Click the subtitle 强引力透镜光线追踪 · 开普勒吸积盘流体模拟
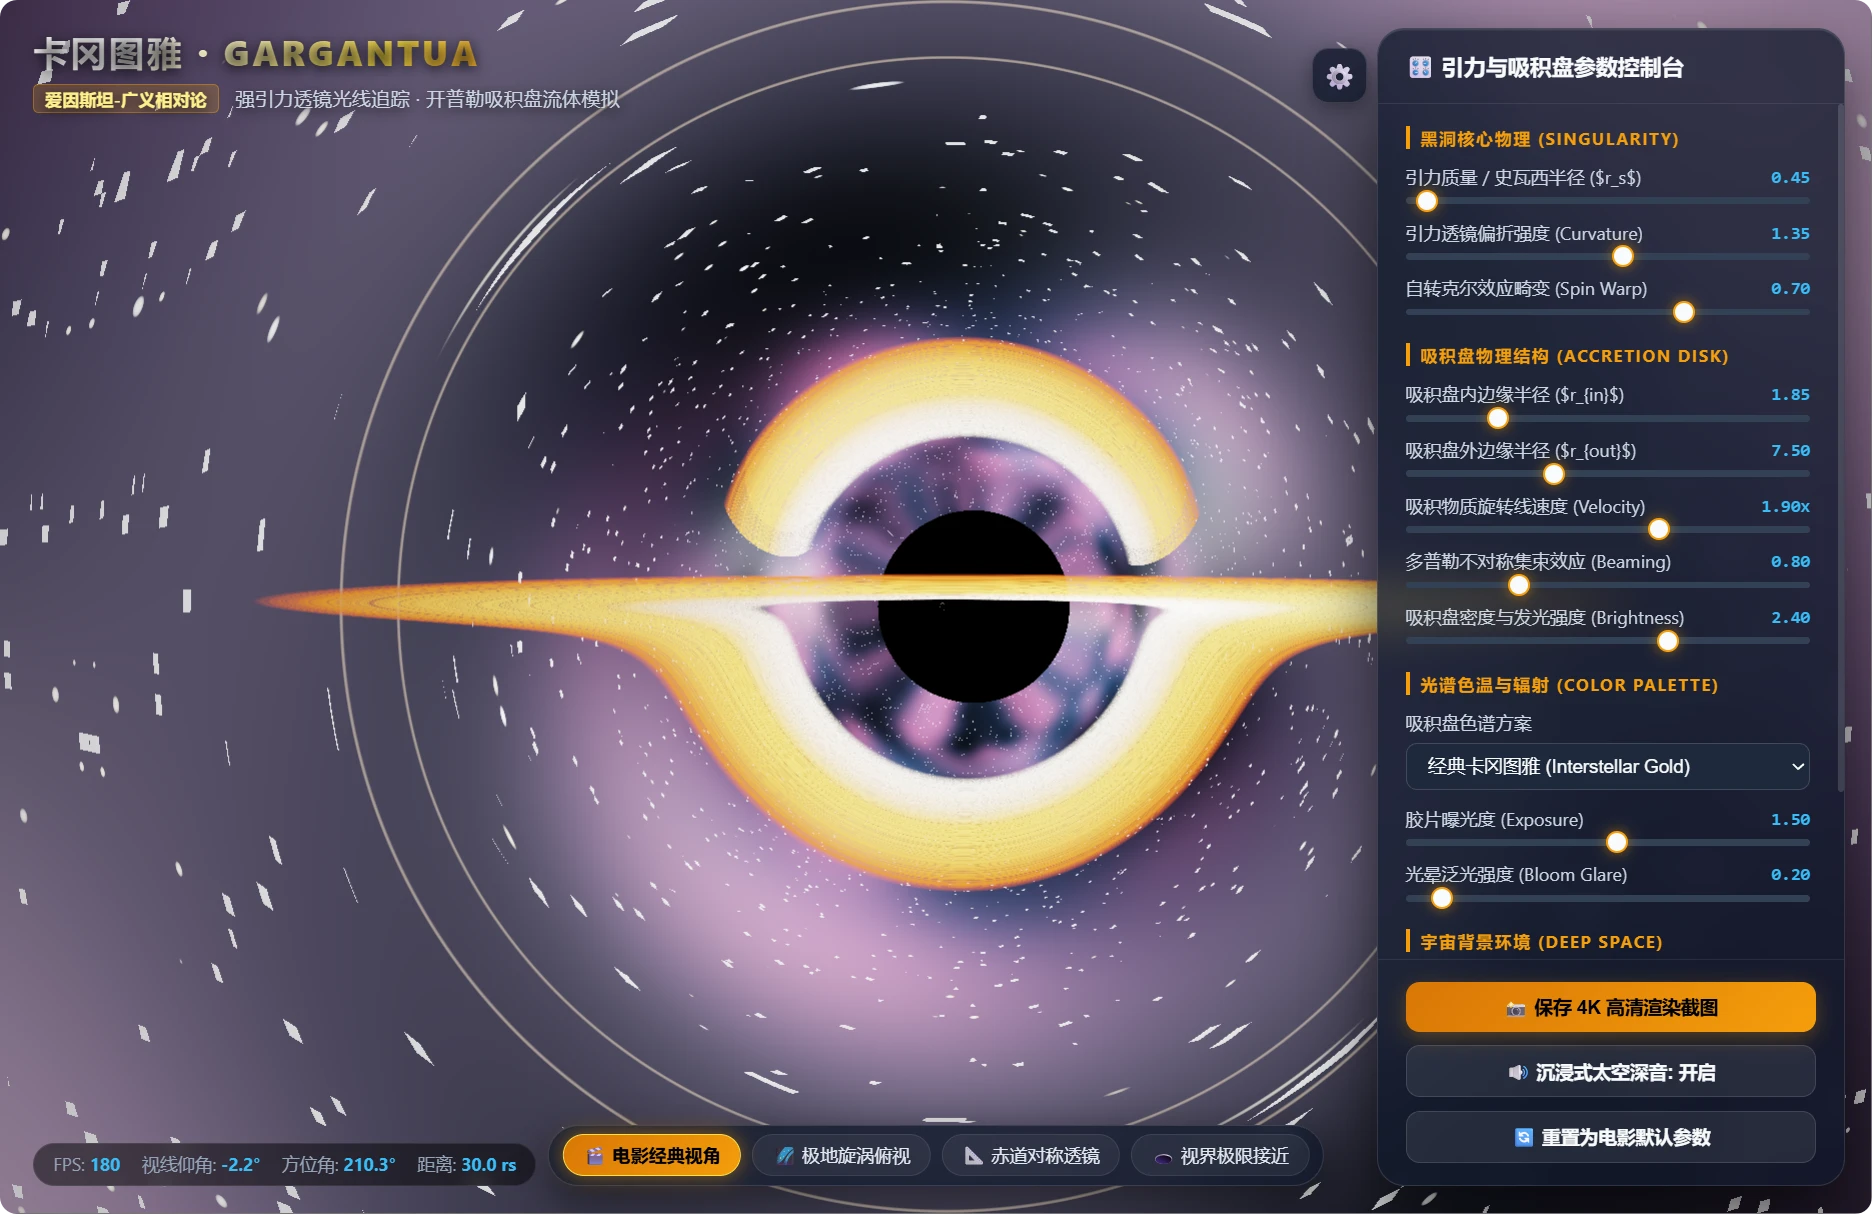1872x1214 pixels. [x=427, y=99]
